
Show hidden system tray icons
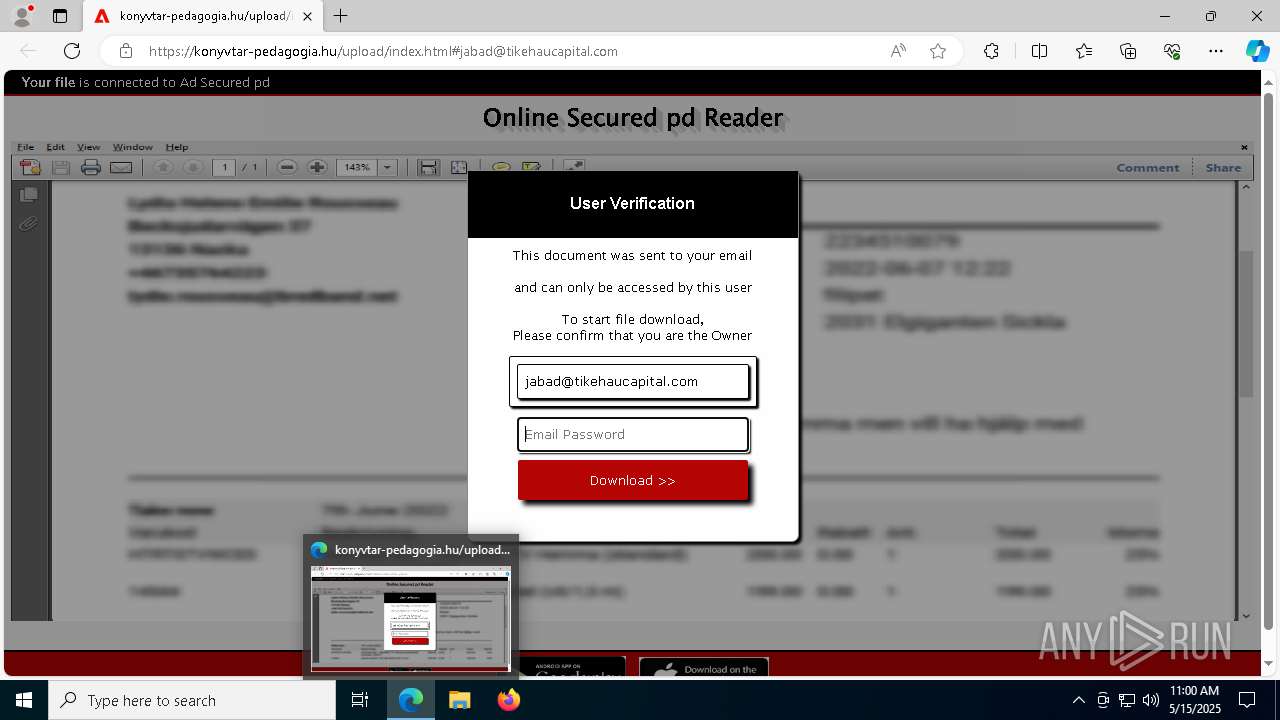pos(1078,700)
